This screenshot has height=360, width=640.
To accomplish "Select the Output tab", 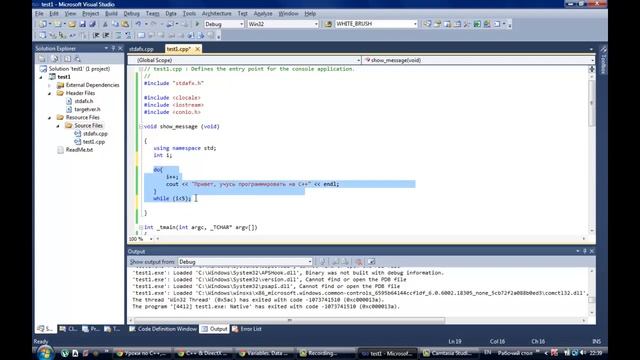I will [x=215, y=329].
